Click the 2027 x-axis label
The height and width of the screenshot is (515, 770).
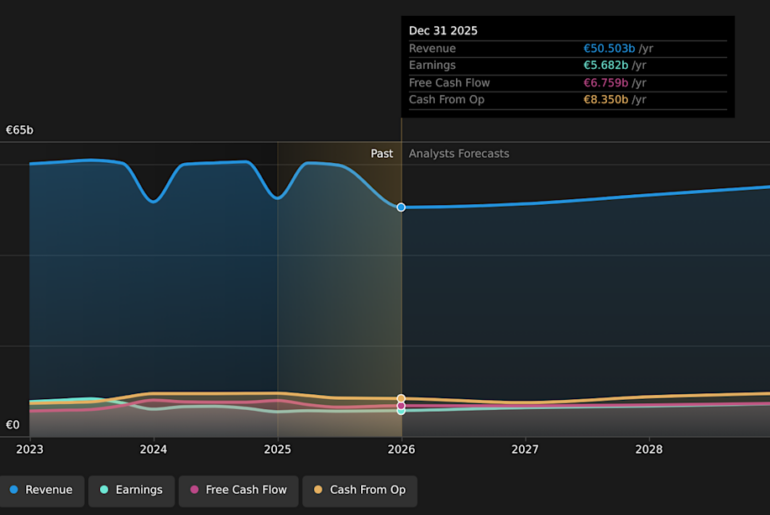pyautogui.click(x=525, y=450)
